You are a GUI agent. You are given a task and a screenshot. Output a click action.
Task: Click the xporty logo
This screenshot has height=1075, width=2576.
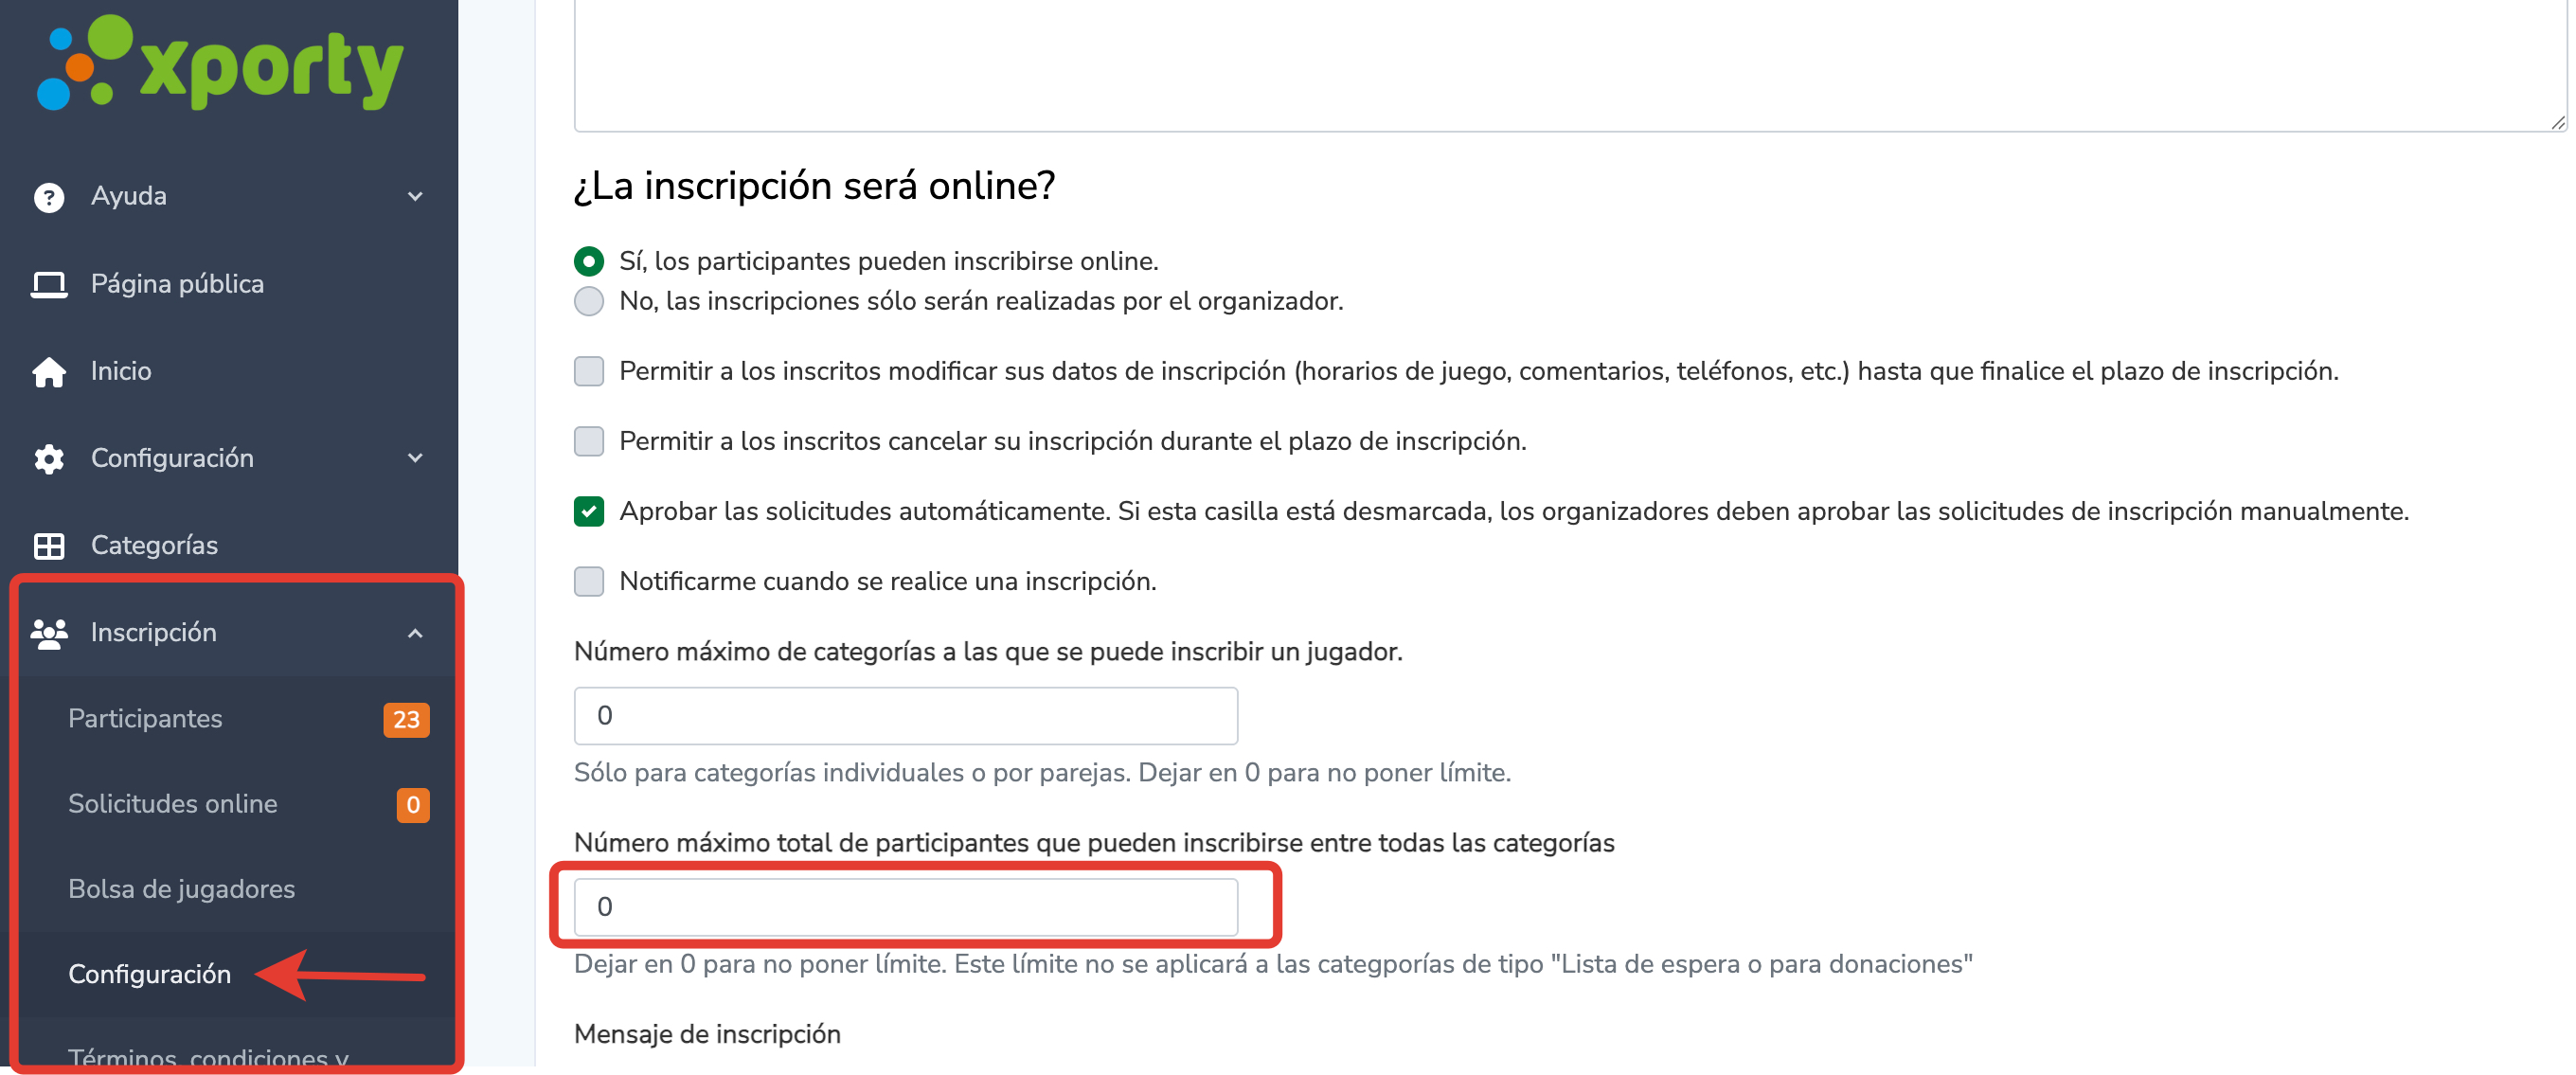(x=220, y=65)
